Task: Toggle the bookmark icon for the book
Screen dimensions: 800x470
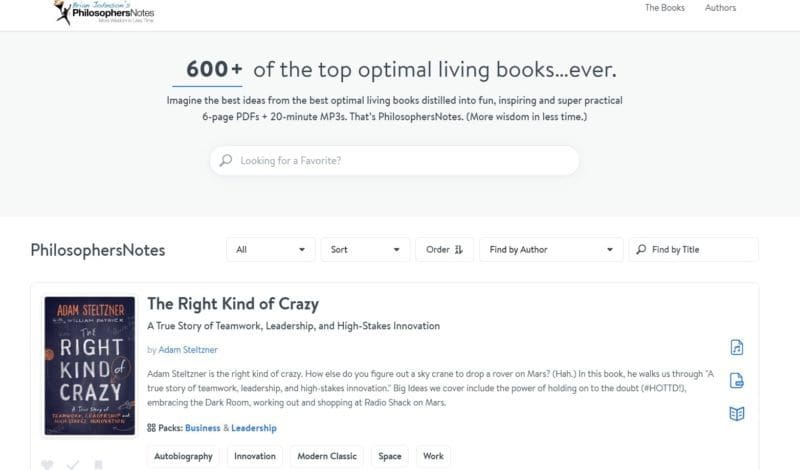Action: 98,465
